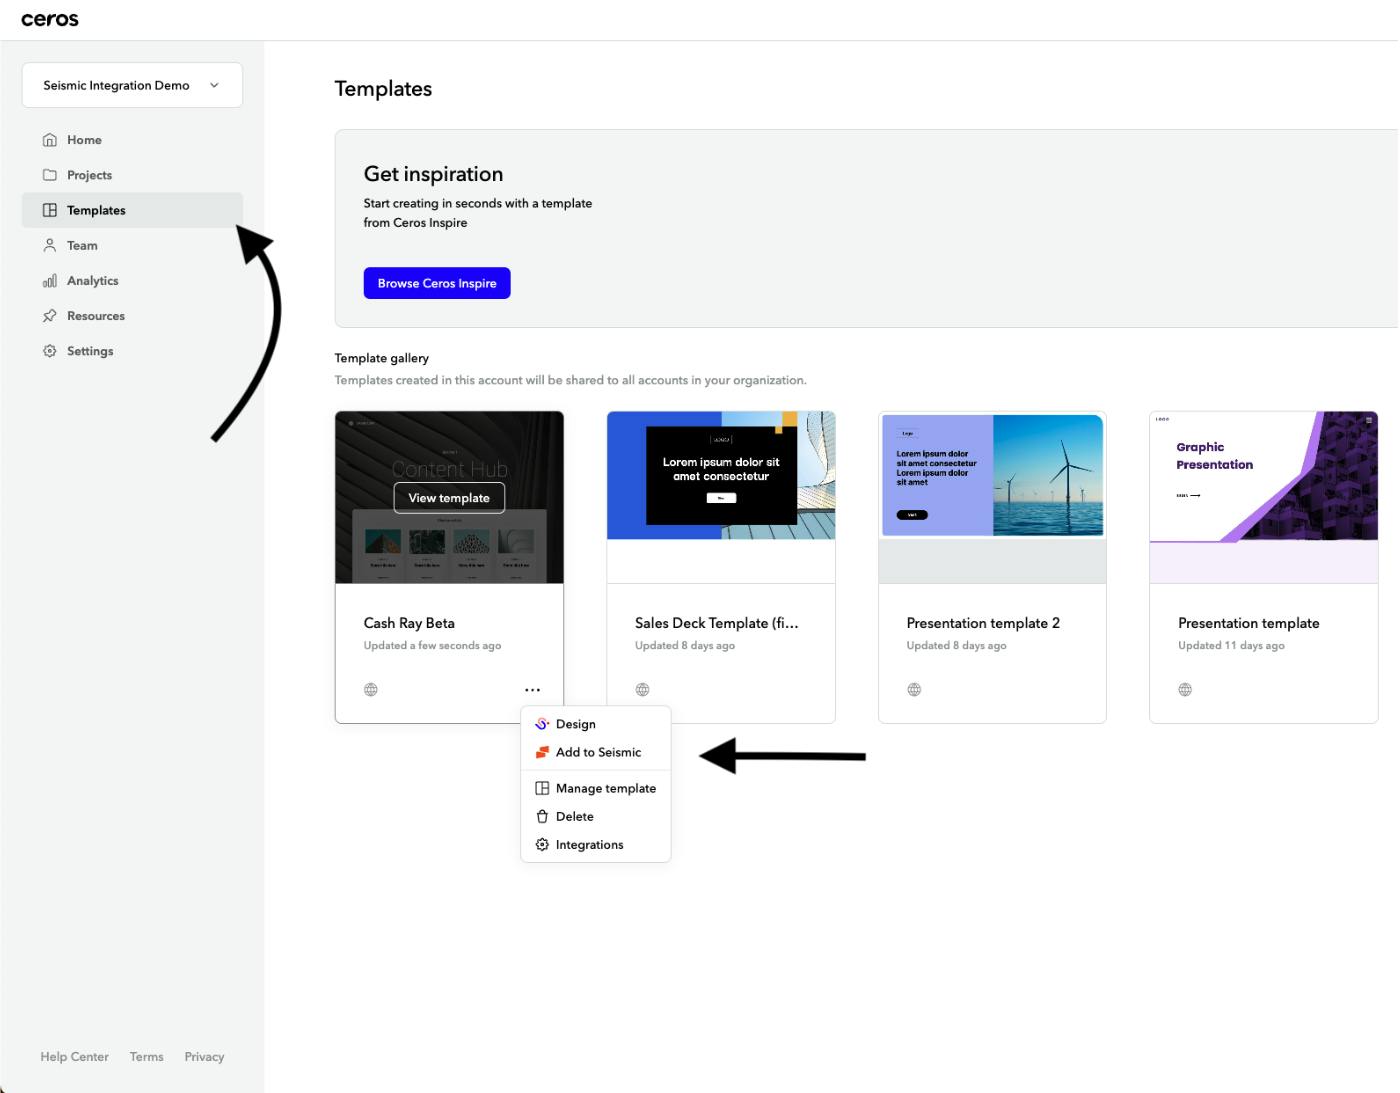Click the Templates layout icon in sidebar

click(50, 210)
